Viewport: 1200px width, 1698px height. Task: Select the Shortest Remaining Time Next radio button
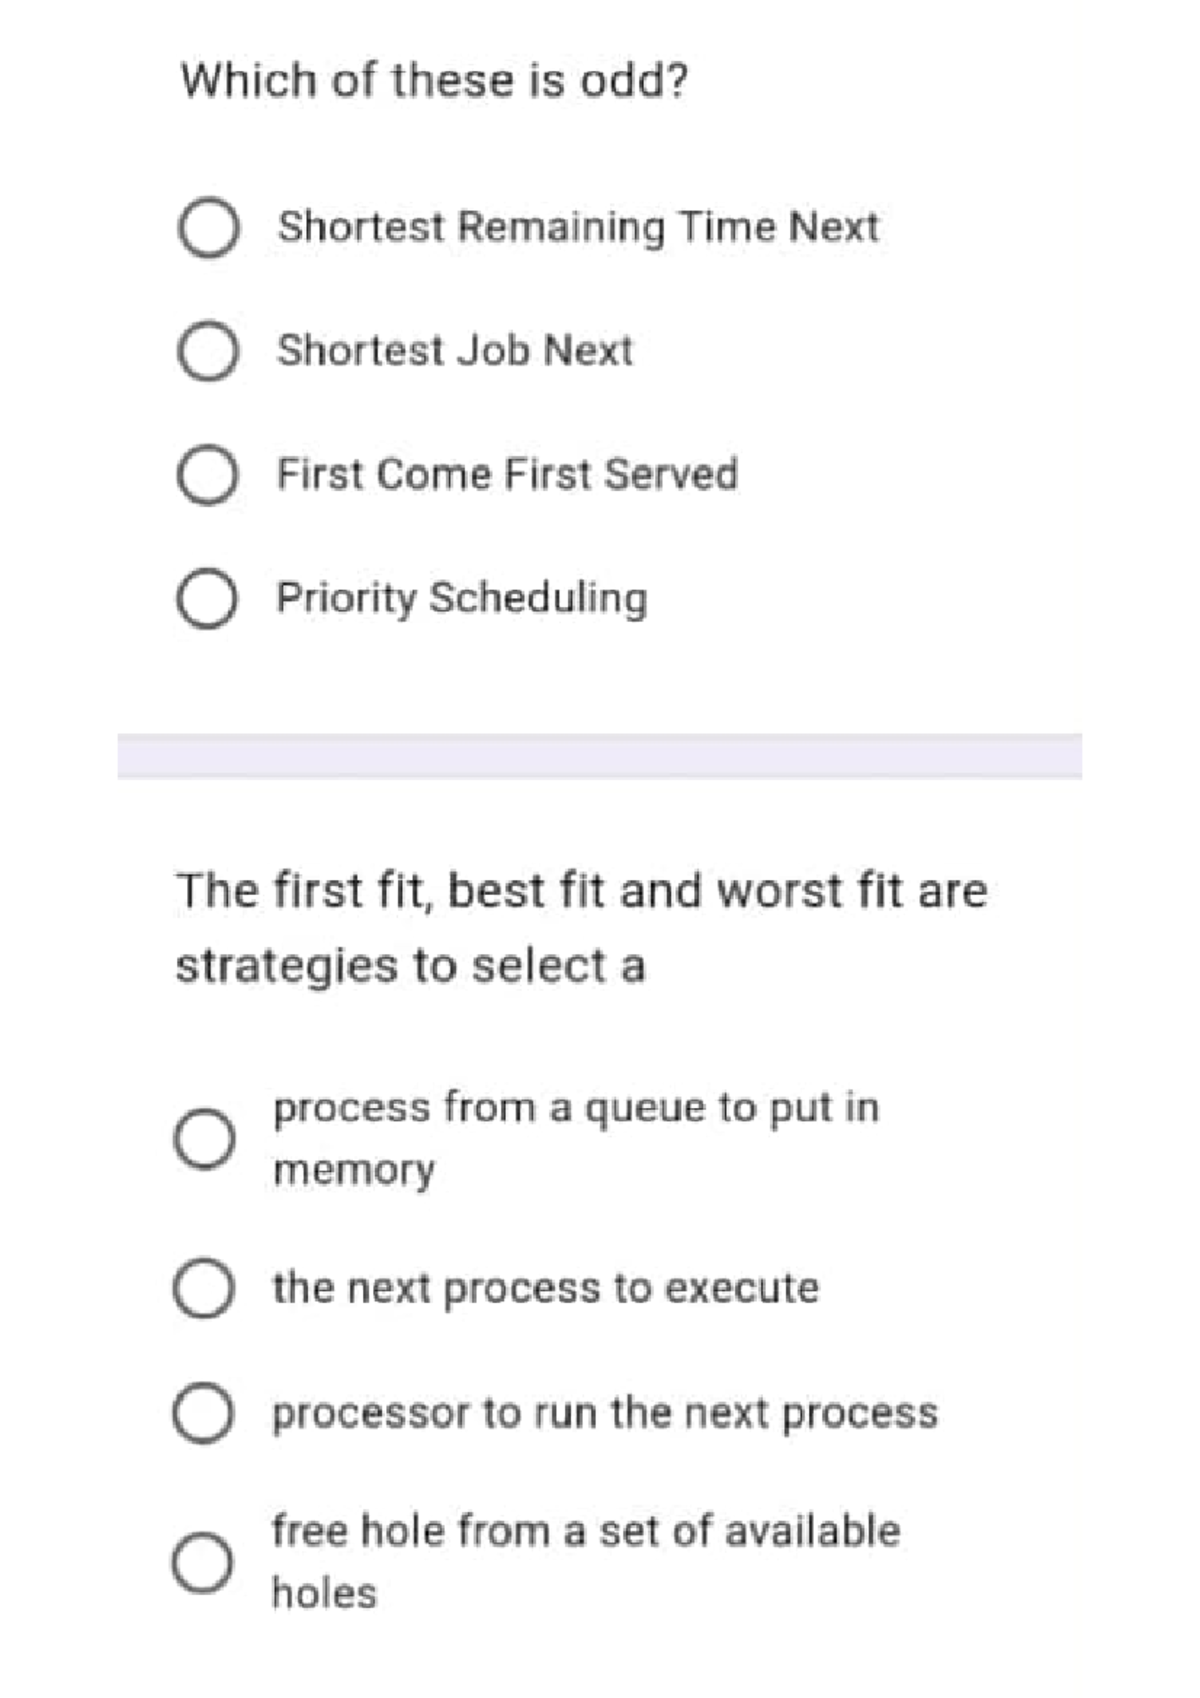pyautogui.click(x=208, y=228)
